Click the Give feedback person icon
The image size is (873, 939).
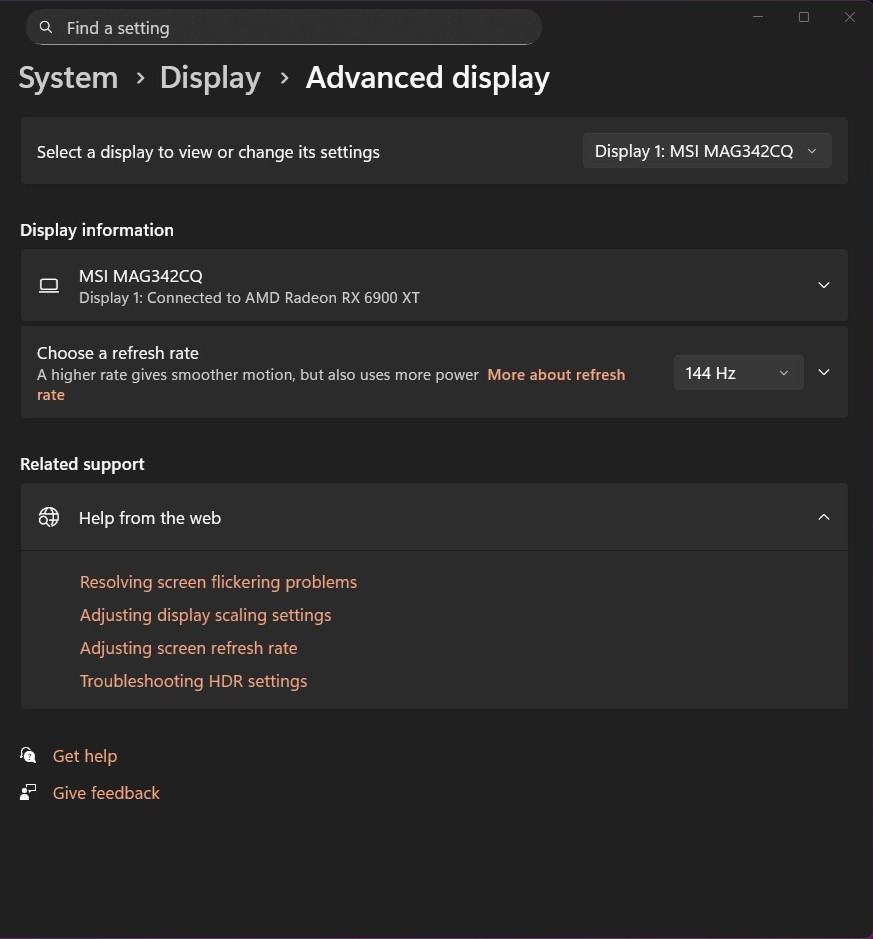click(x=28, y=792)
